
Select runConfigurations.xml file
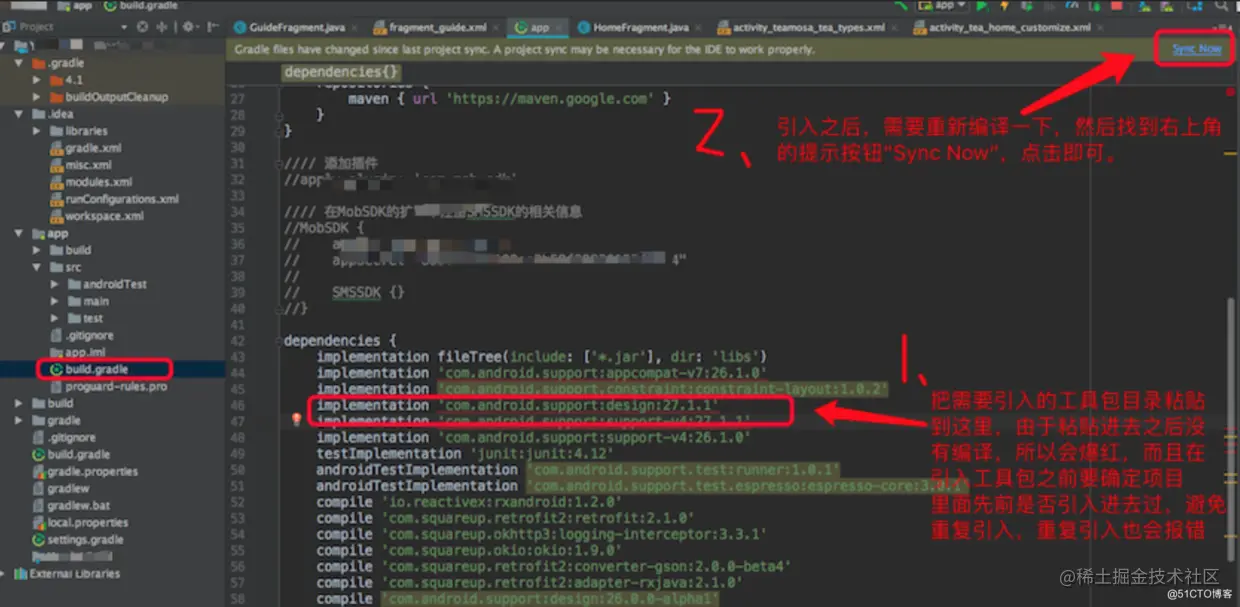tap(114, 199)
